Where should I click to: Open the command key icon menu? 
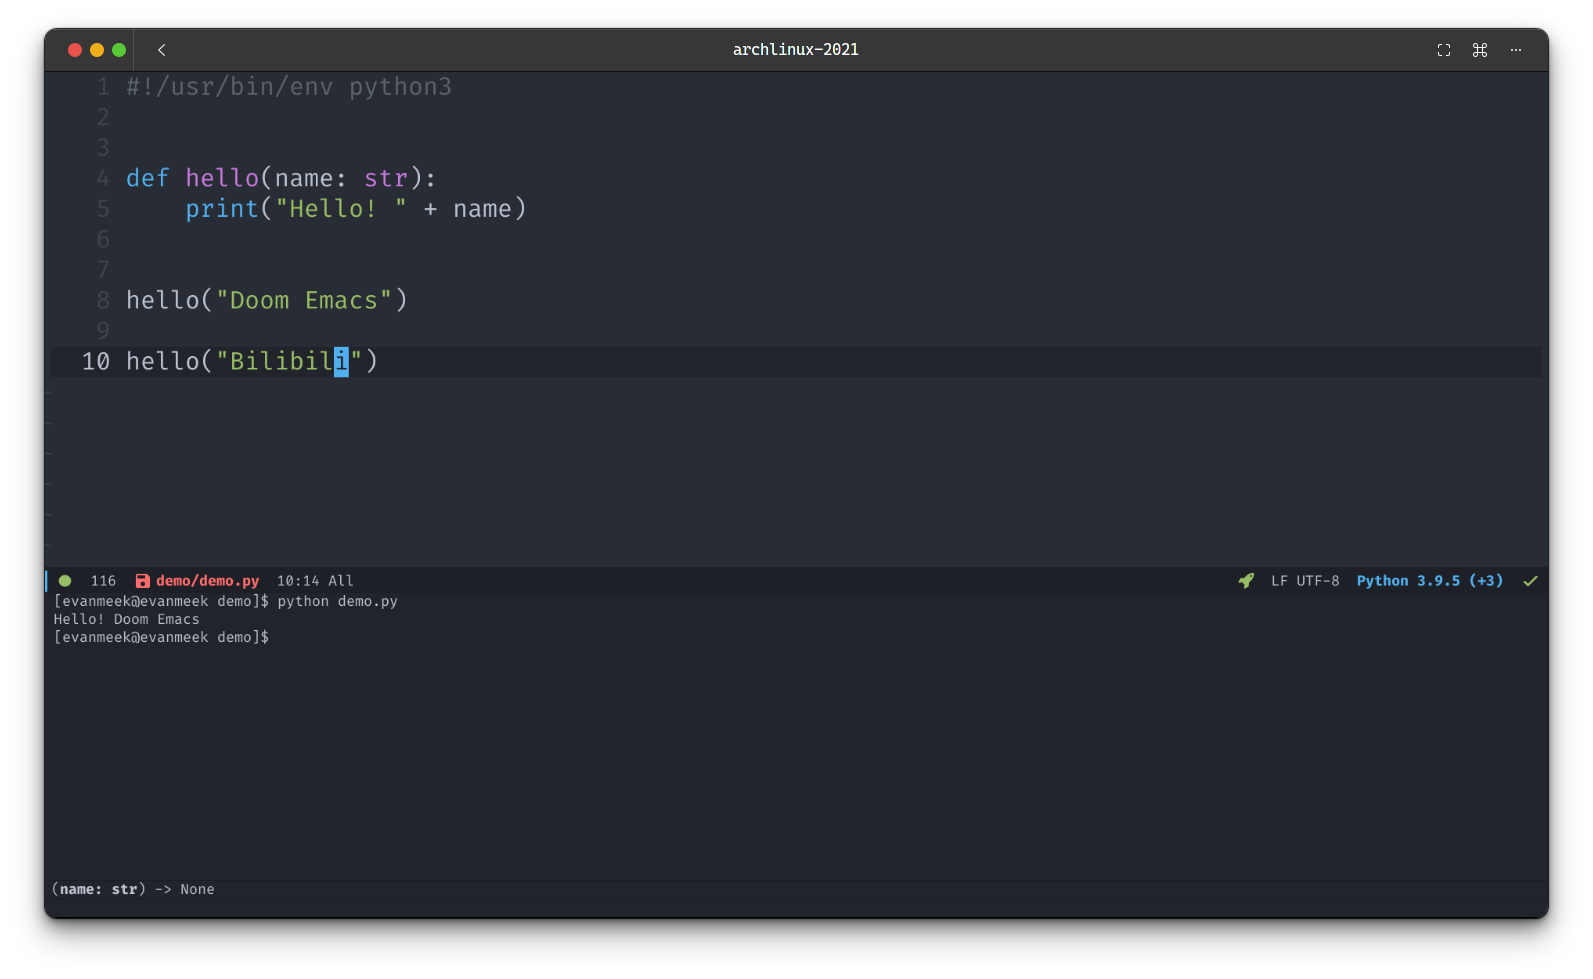(1480, 50)
